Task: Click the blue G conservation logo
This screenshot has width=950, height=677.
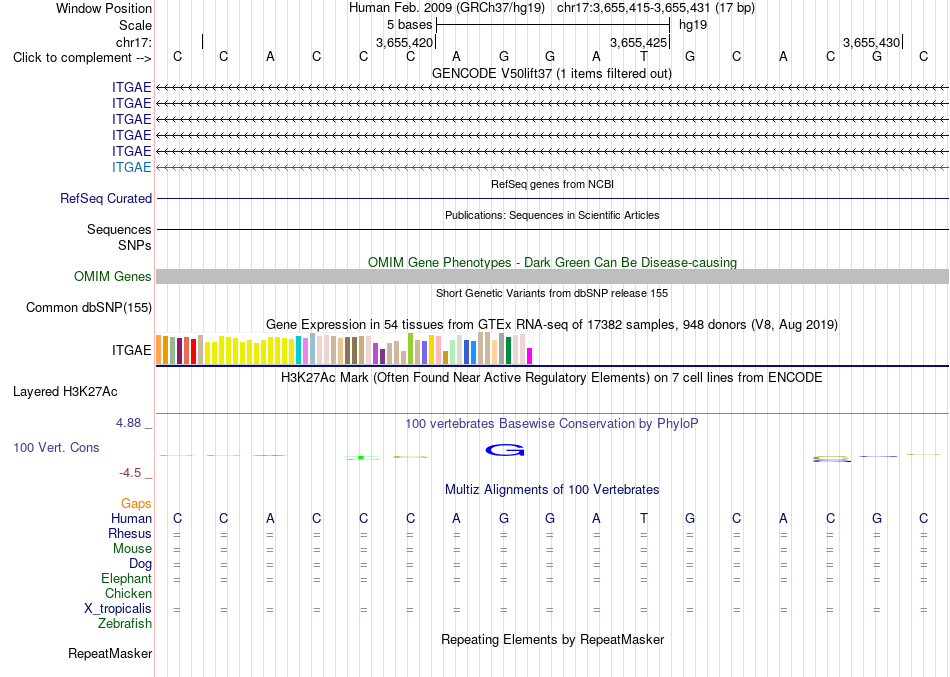Action: 505,450
